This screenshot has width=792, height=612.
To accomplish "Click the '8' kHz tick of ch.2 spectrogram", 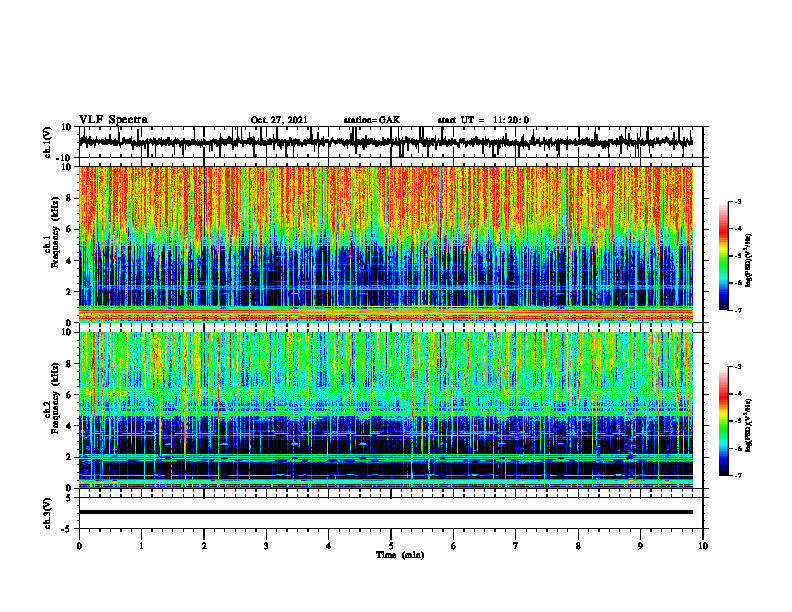I will pyautogui.click(x=70, y=364).
